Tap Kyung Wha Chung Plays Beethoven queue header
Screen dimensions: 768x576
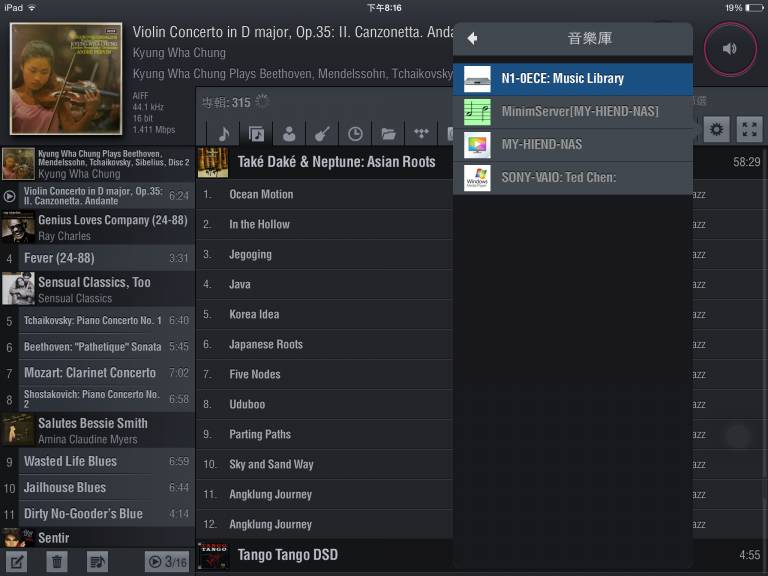[97, 164]
